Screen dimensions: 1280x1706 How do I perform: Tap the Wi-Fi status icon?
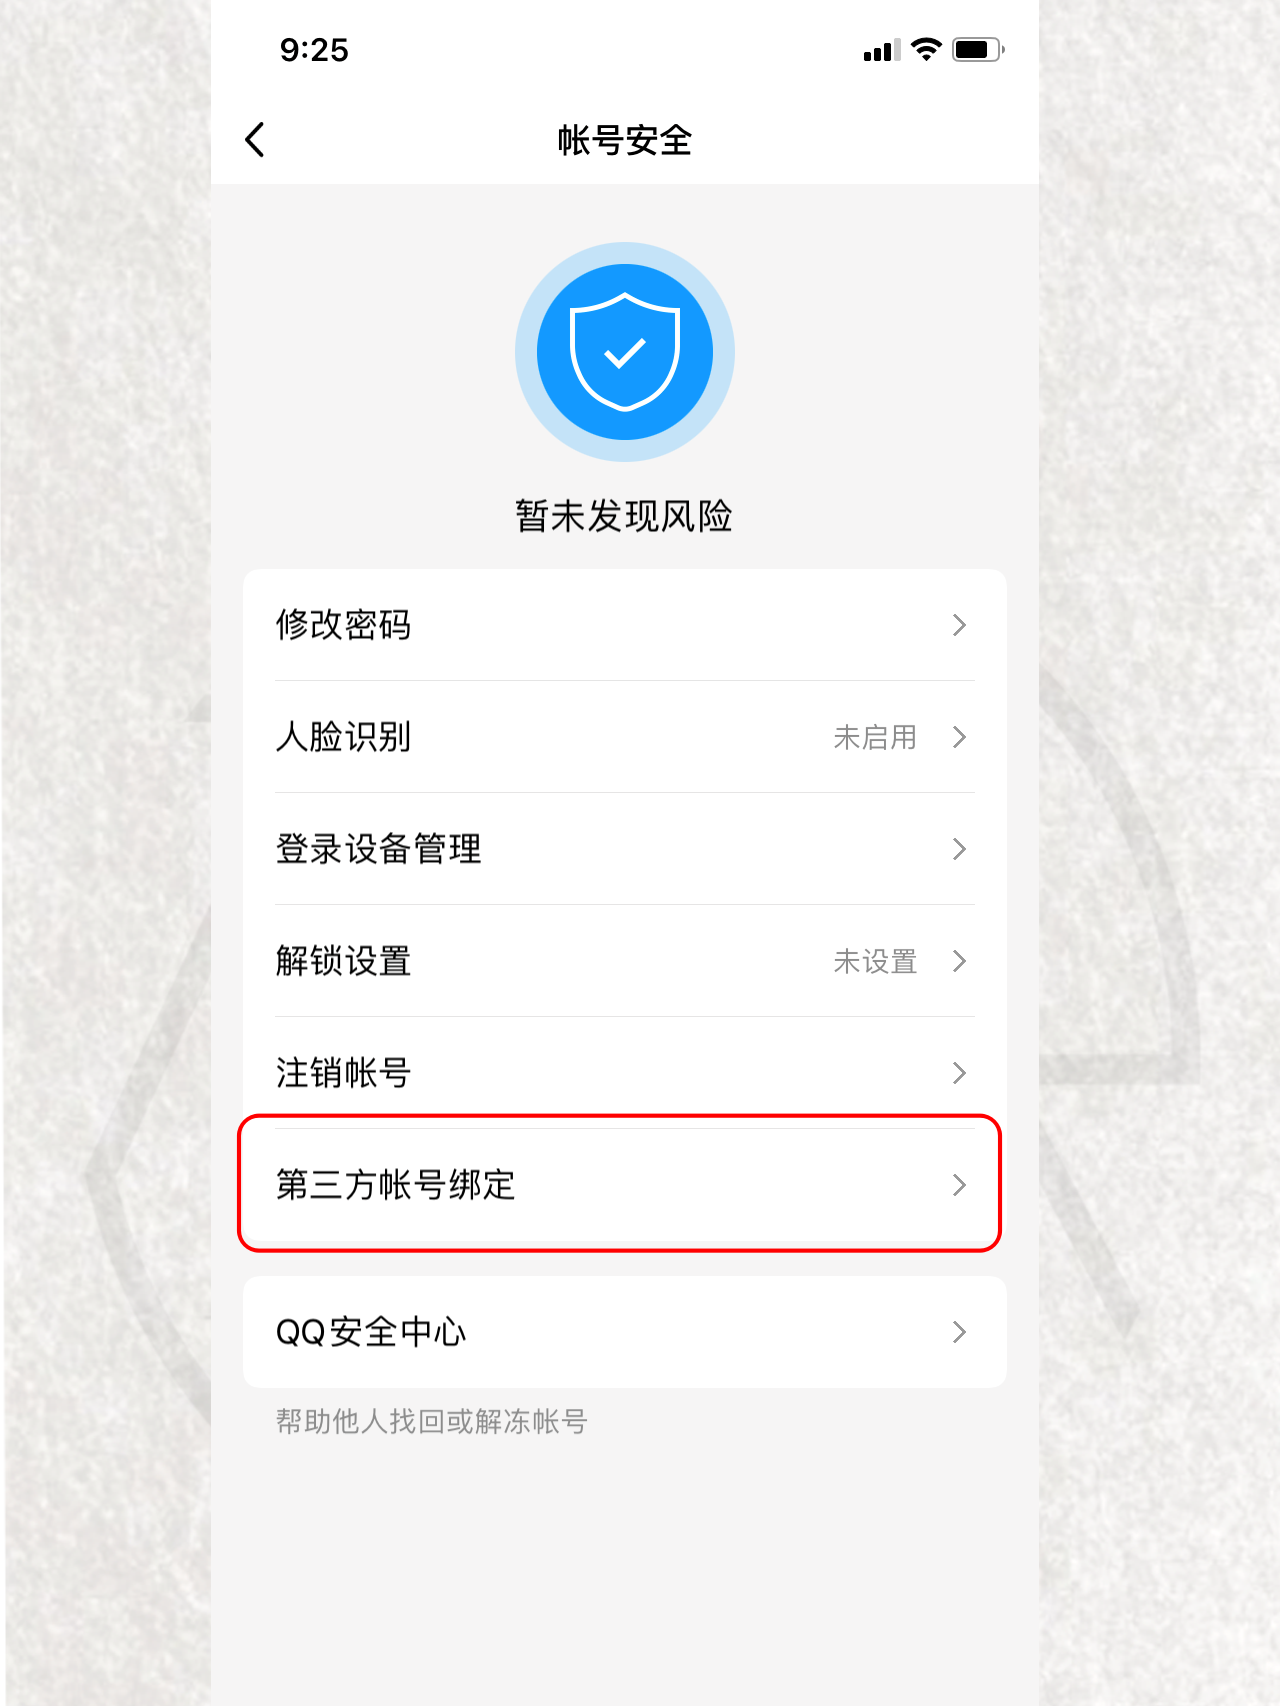point(927,49)
